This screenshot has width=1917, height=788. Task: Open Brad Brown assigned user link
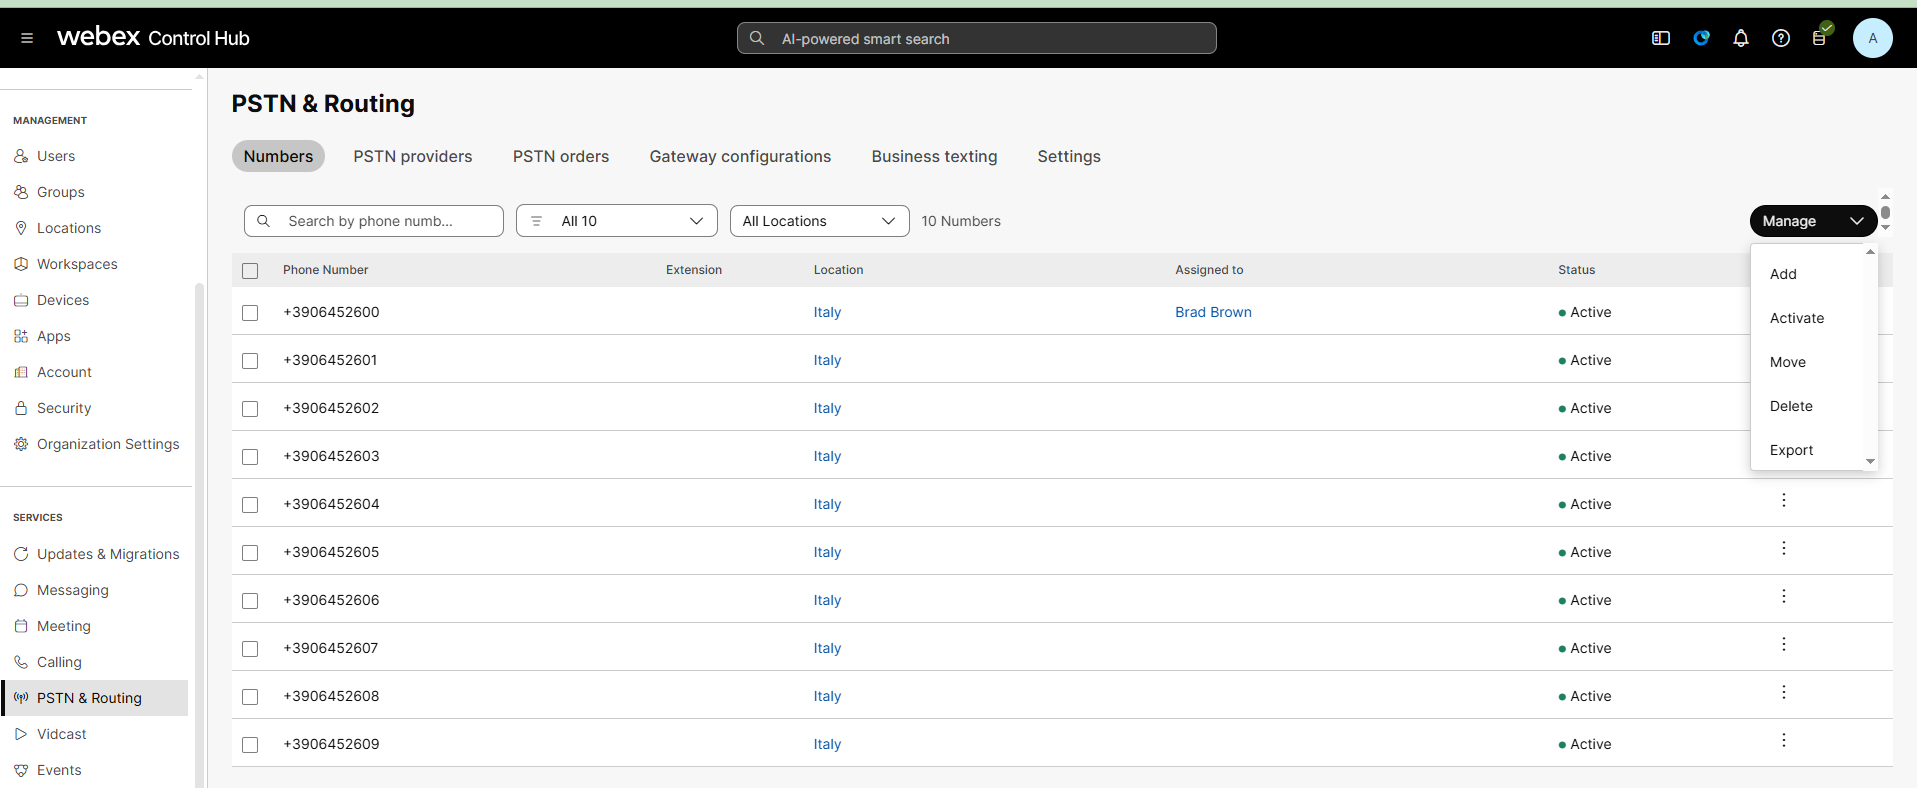coord(1212,312)
